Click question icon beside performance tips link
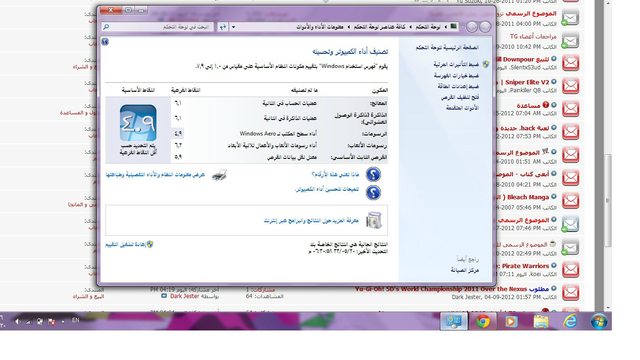Image resolution: width=640 pixels, height=360 pixels. tap(373, 193)
